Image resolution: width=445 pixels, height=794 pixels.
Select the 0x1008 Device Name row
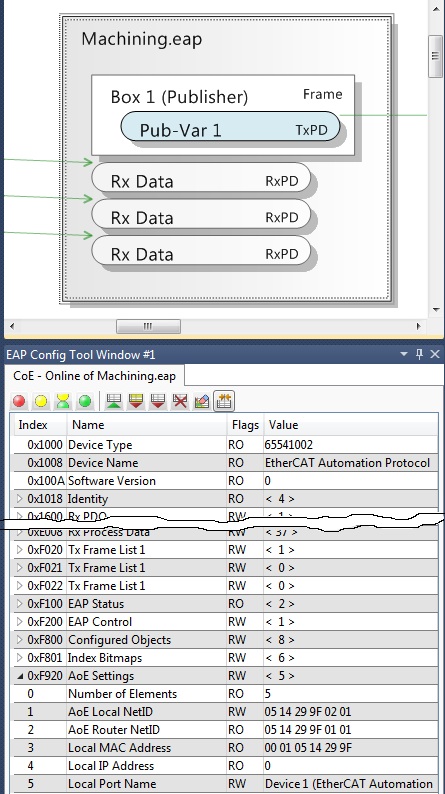coord(226,463)
